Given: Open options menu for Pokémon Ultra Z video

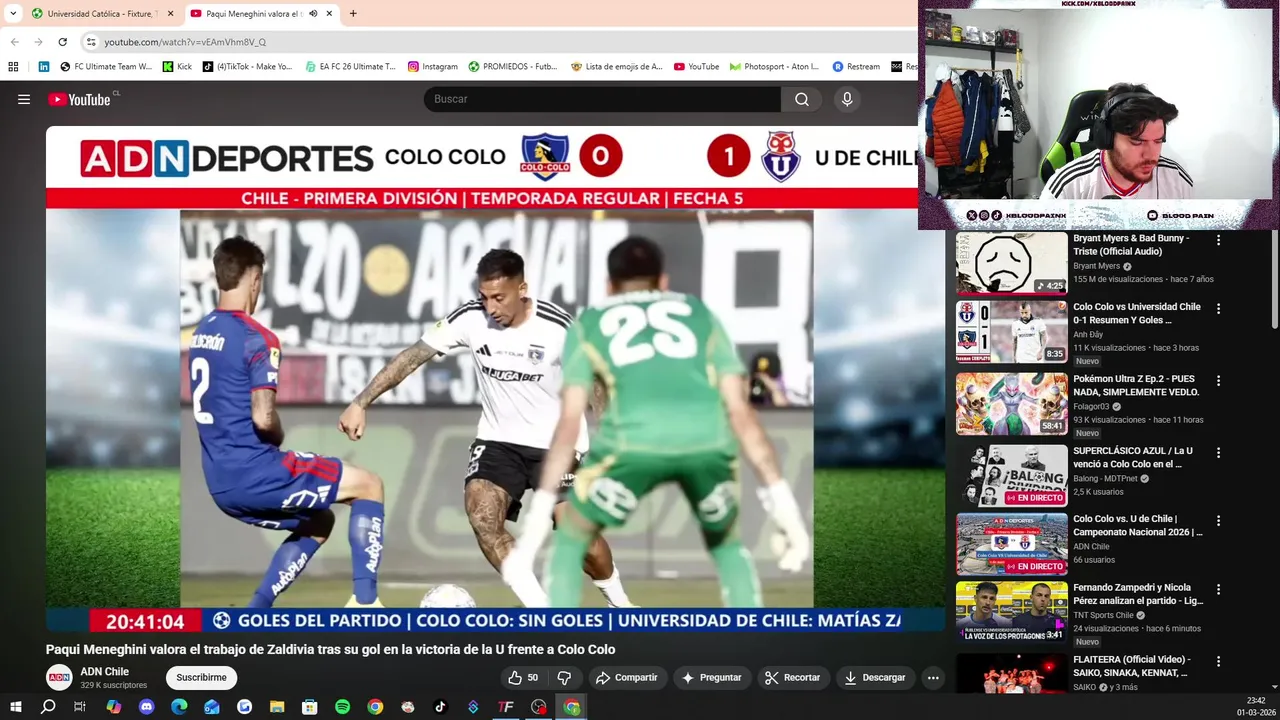Looking at the screenshot, I should point(1218,381).
